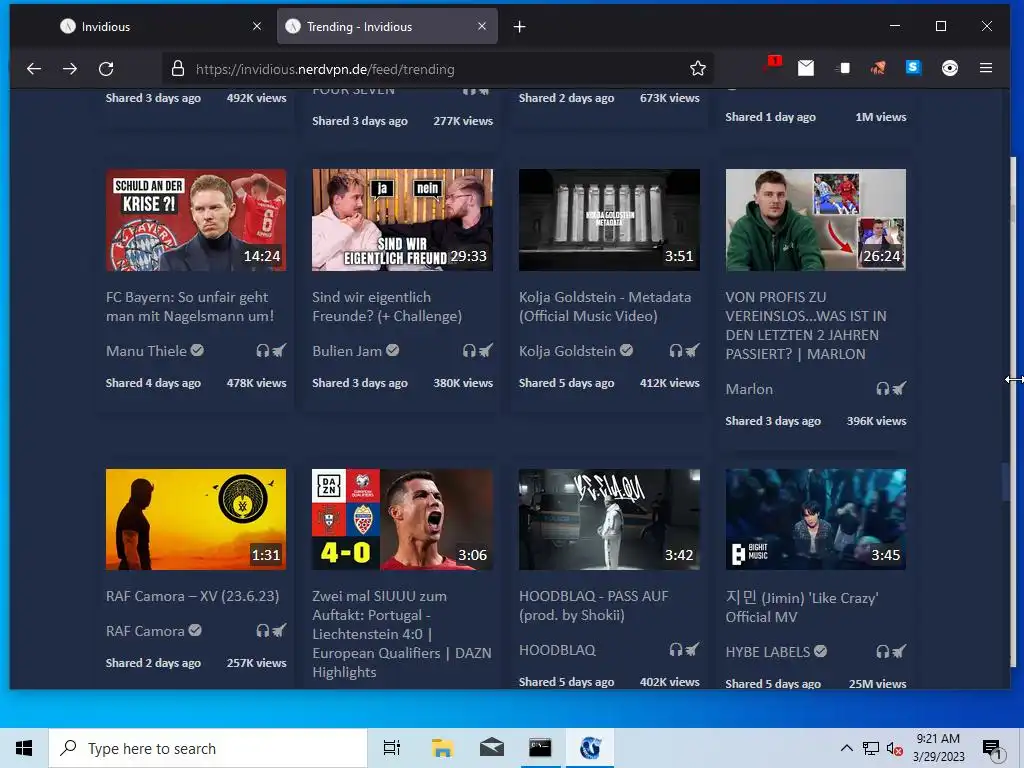1024x768 pixels.
Task: Click the '478K views' text
Action: (256, 383)
